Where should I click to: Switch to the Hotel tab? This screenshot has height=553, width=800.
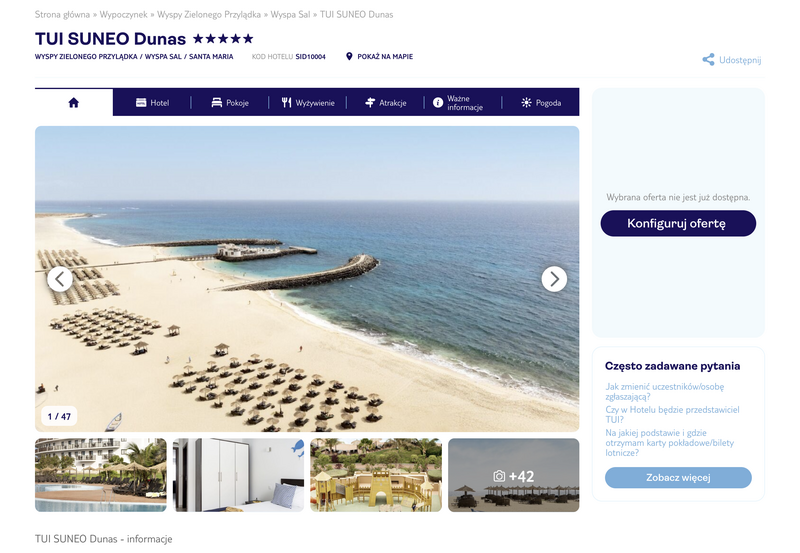(x=152, y=103)
